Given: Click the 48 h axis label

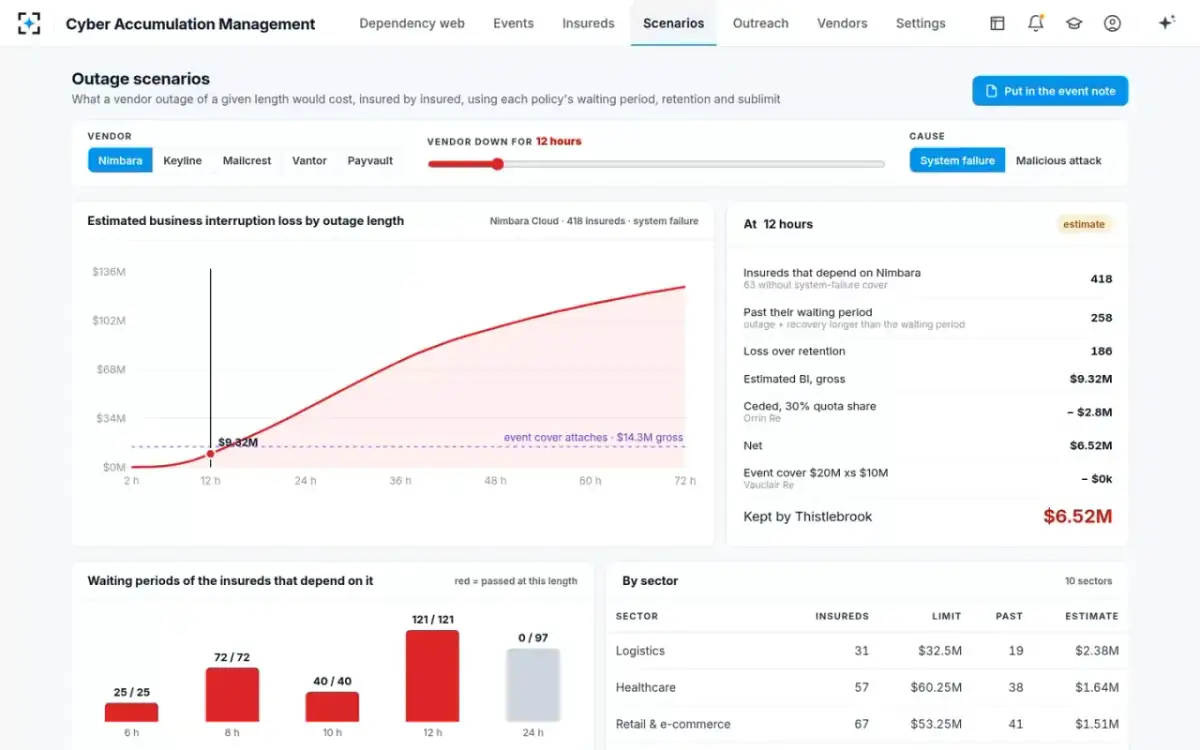Looking at the screenshot, I should (x=496, y=481).
